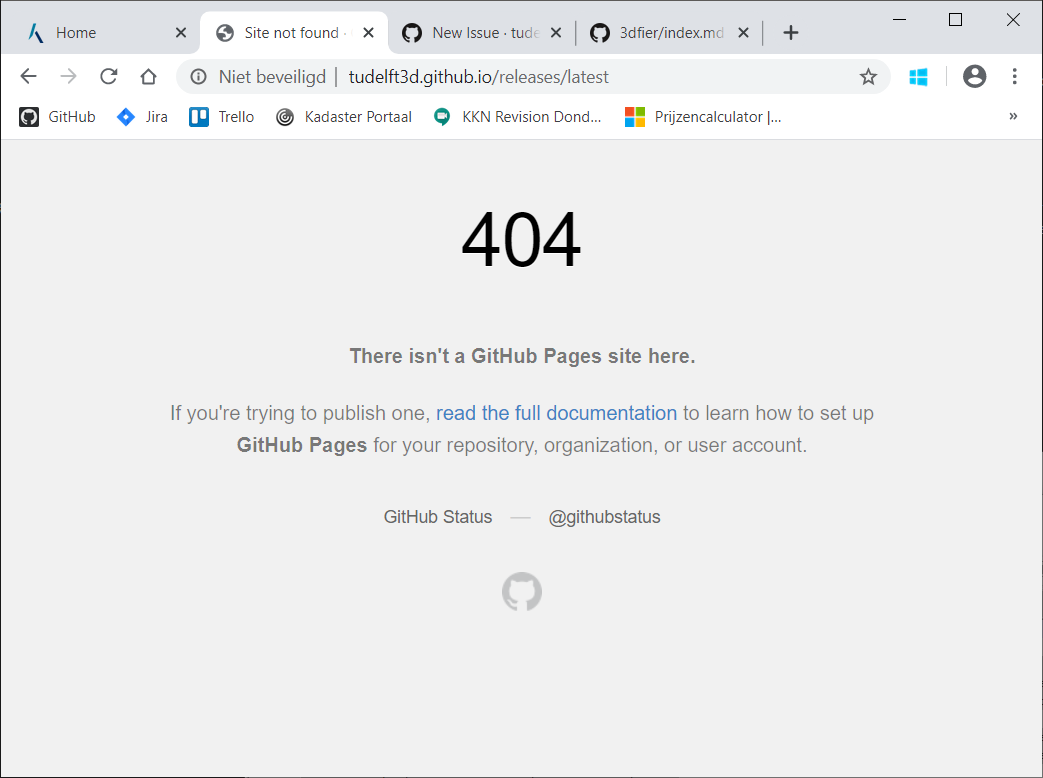Screen dimensions: 1043x778
Task: Go back to the previous page
Action: click(29, 76)
